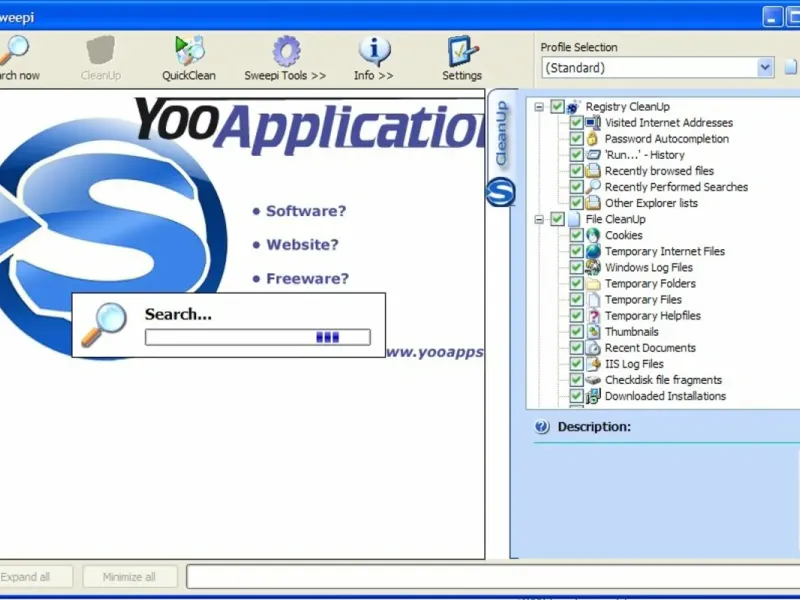Image resolution: width=800 pixels, height=600 pixels.
Task: Follow the Website? link in the banner
Action: coord(302,244)
